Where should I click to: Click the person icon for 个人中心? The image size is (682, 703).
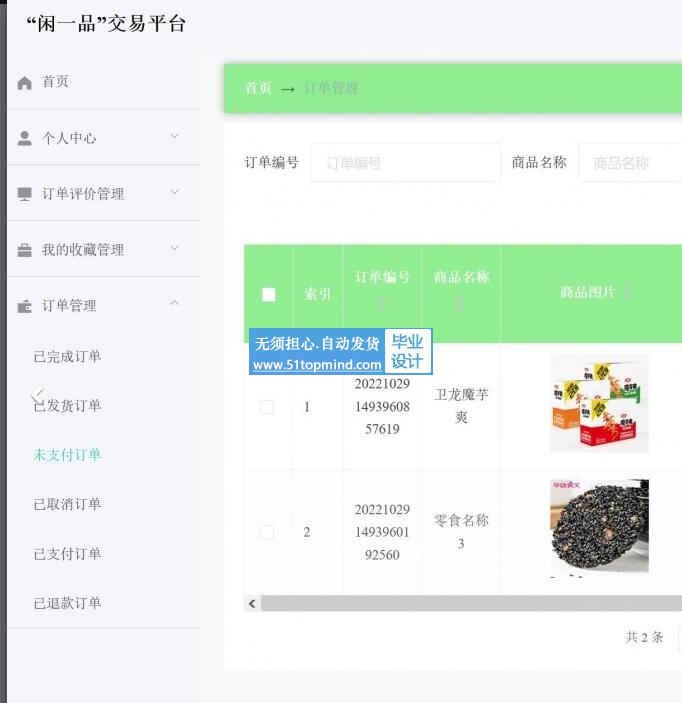tap(24, 138)
